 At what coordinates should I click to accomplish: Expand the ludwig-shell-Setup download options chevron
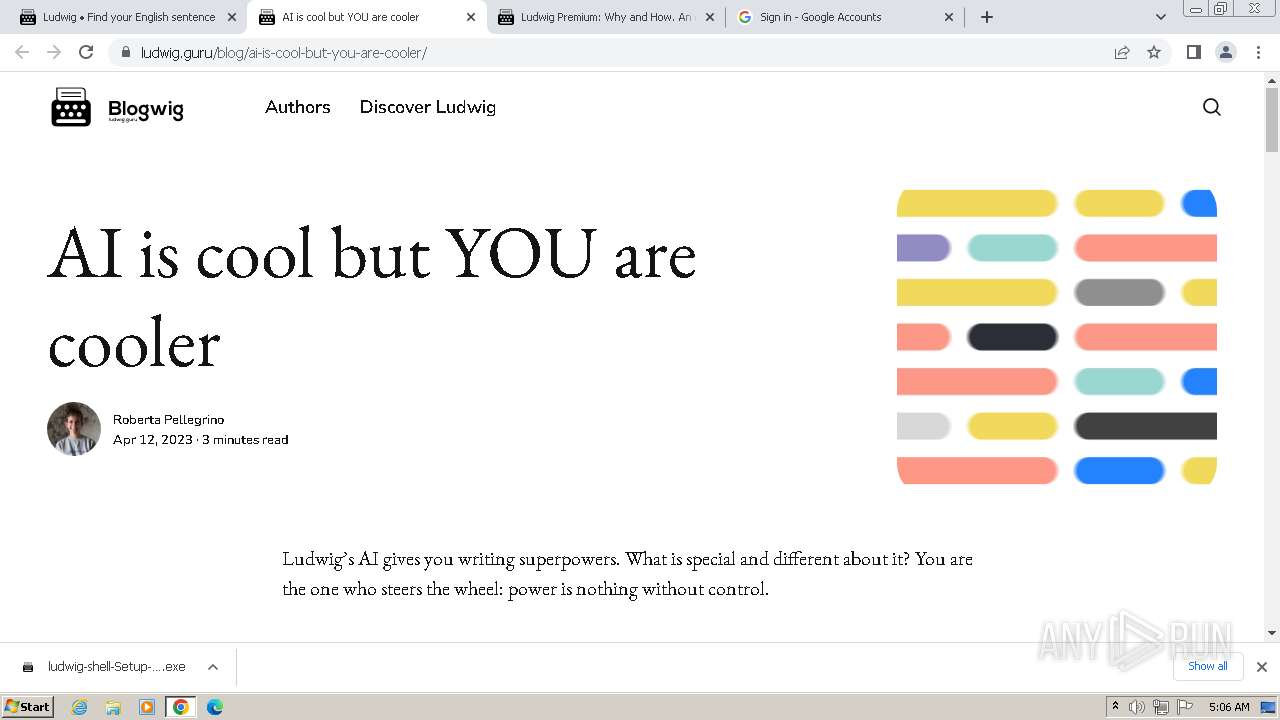click(x=213, y=667)
